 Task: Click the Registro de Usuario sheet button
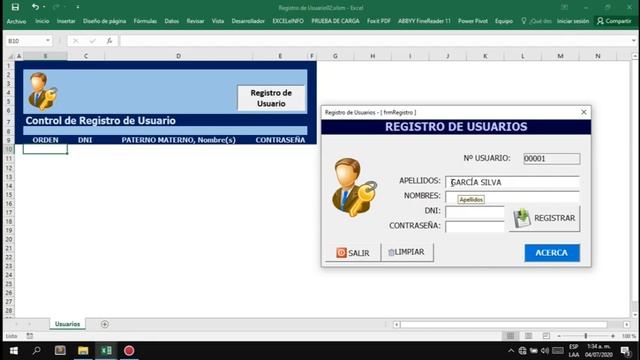(x=271, y=98)
